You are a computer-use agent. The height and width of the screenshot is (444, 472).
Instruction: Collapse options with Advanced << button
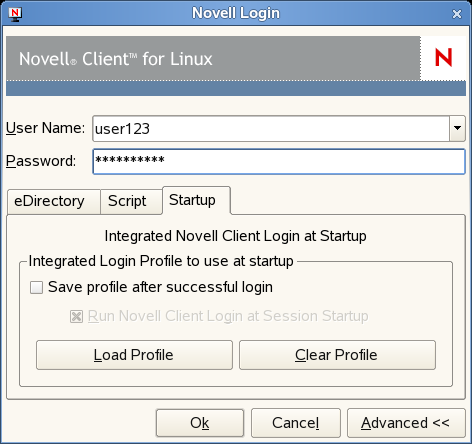[406, 423]
